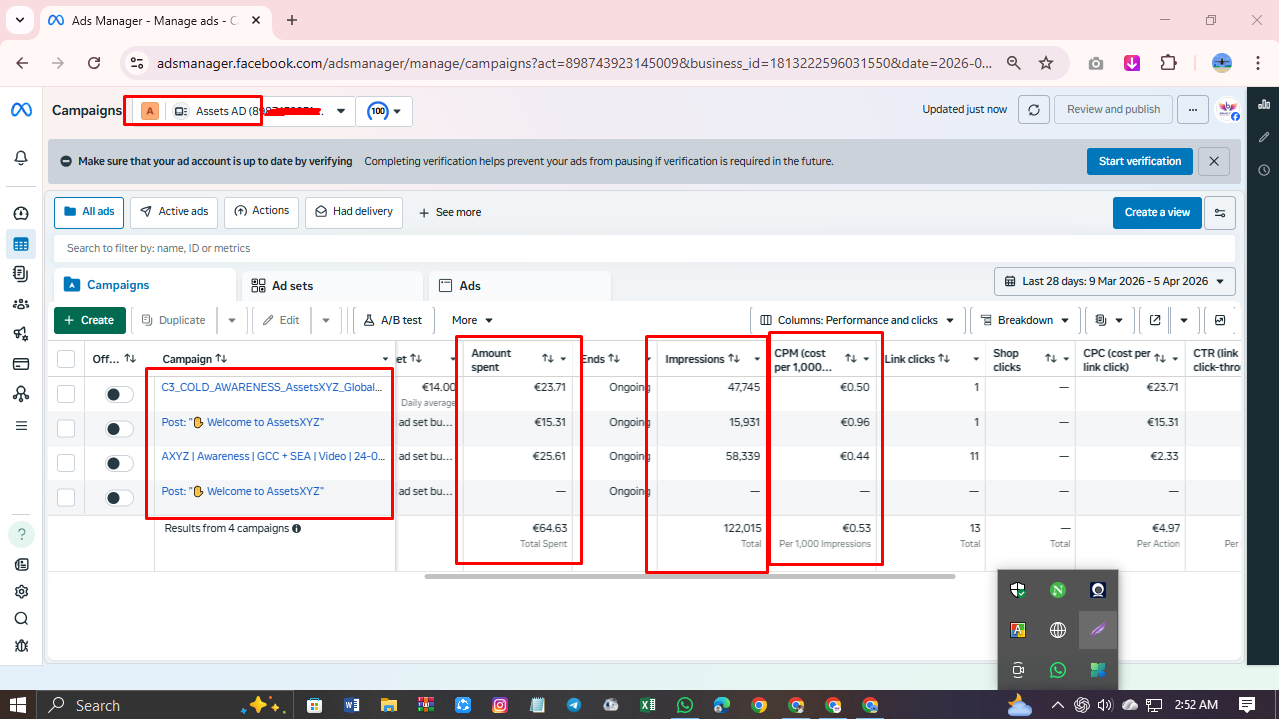Open the Billing card icon in sidebar
The width and height of the screenshot is (1279, 719).
point(20,363)
